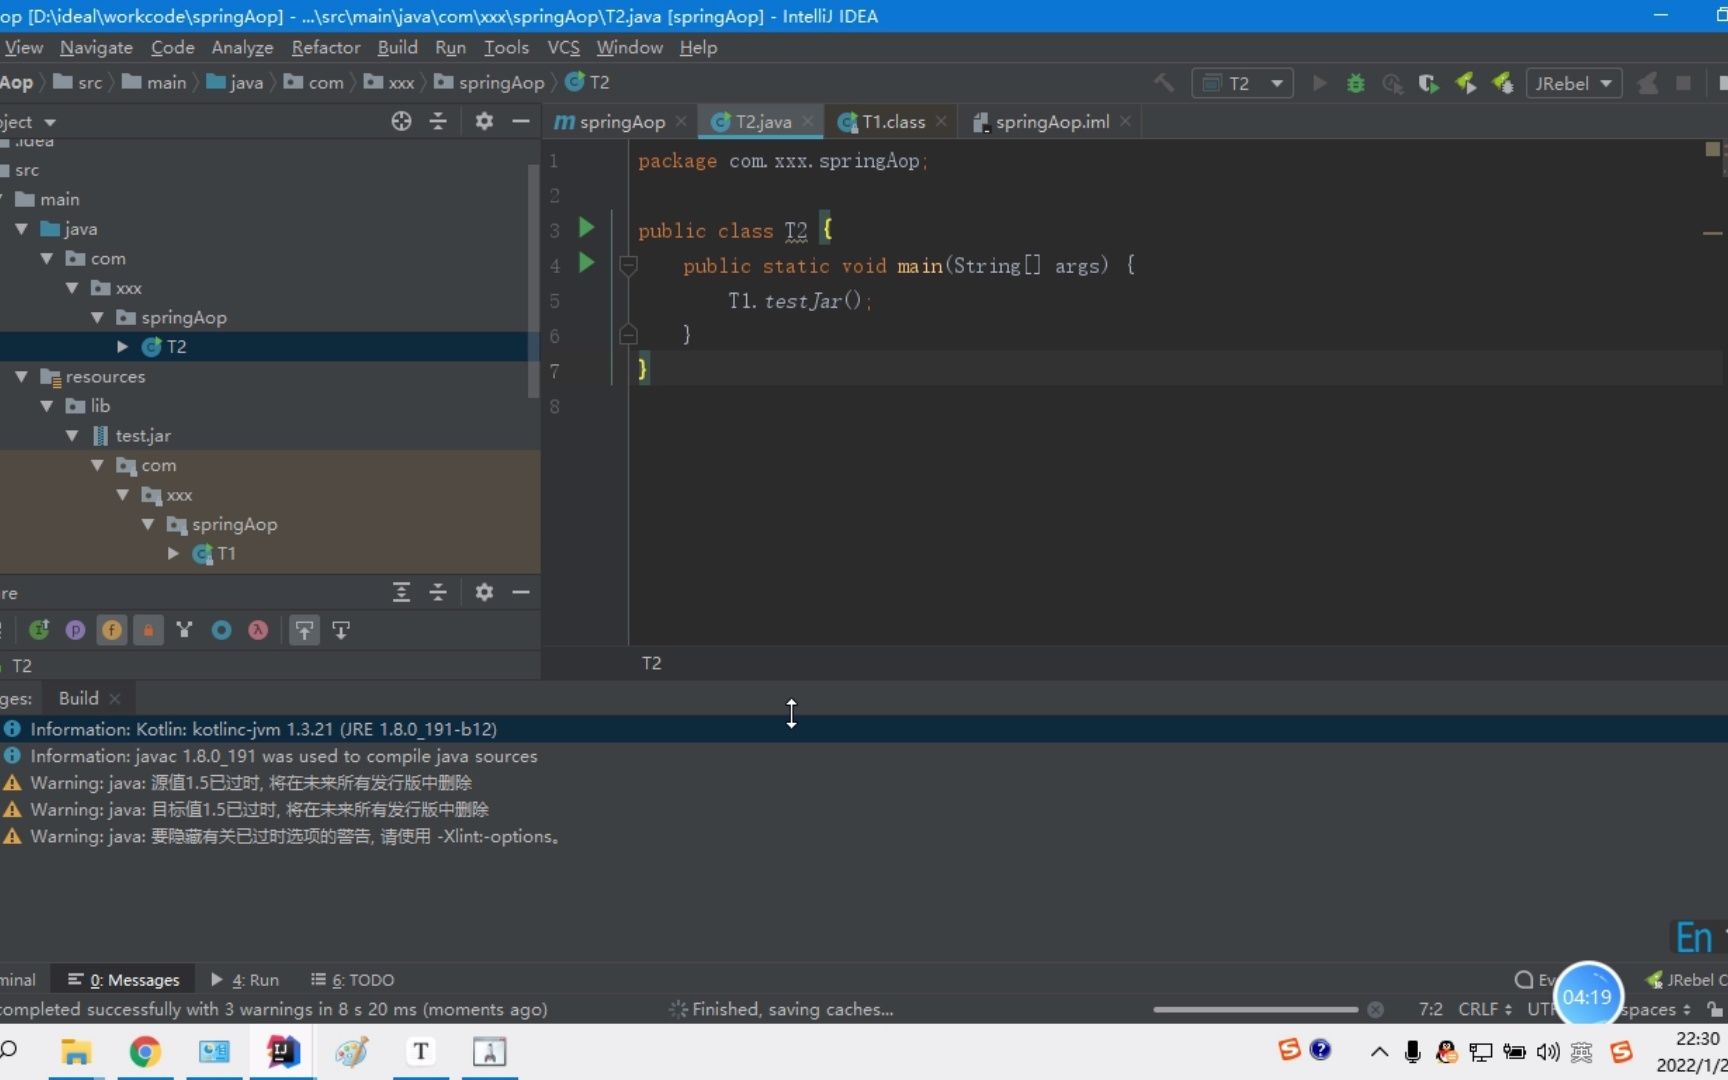Click Debug with JRebel rocket icon
The image size is (1728, 1080).
[x=1502, y=83]
